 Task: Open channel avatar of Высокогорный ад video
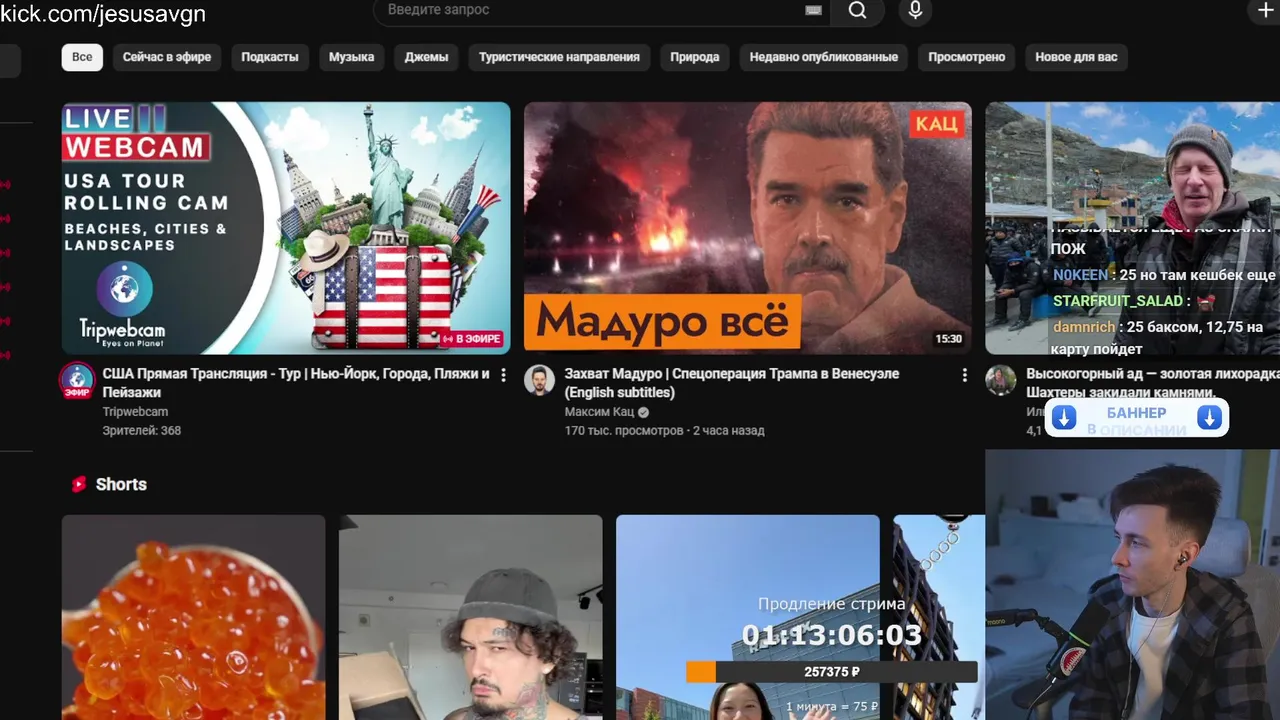click(x=1001, y=380)
